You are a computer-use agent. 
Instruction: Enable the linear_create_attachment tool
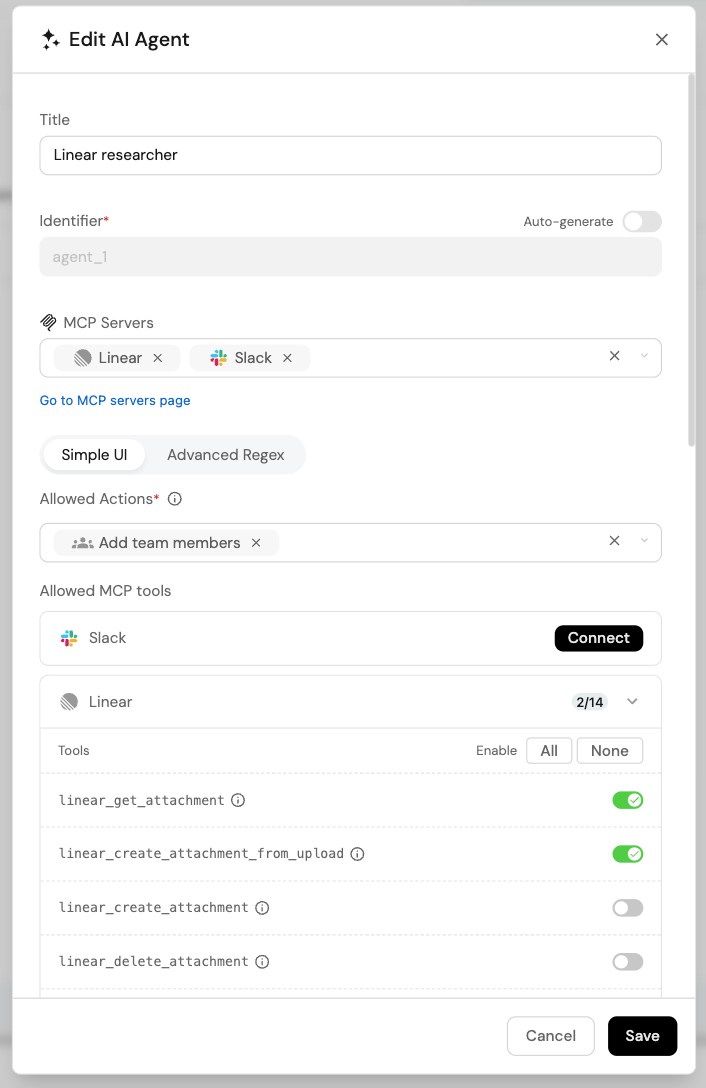(628, 908)
